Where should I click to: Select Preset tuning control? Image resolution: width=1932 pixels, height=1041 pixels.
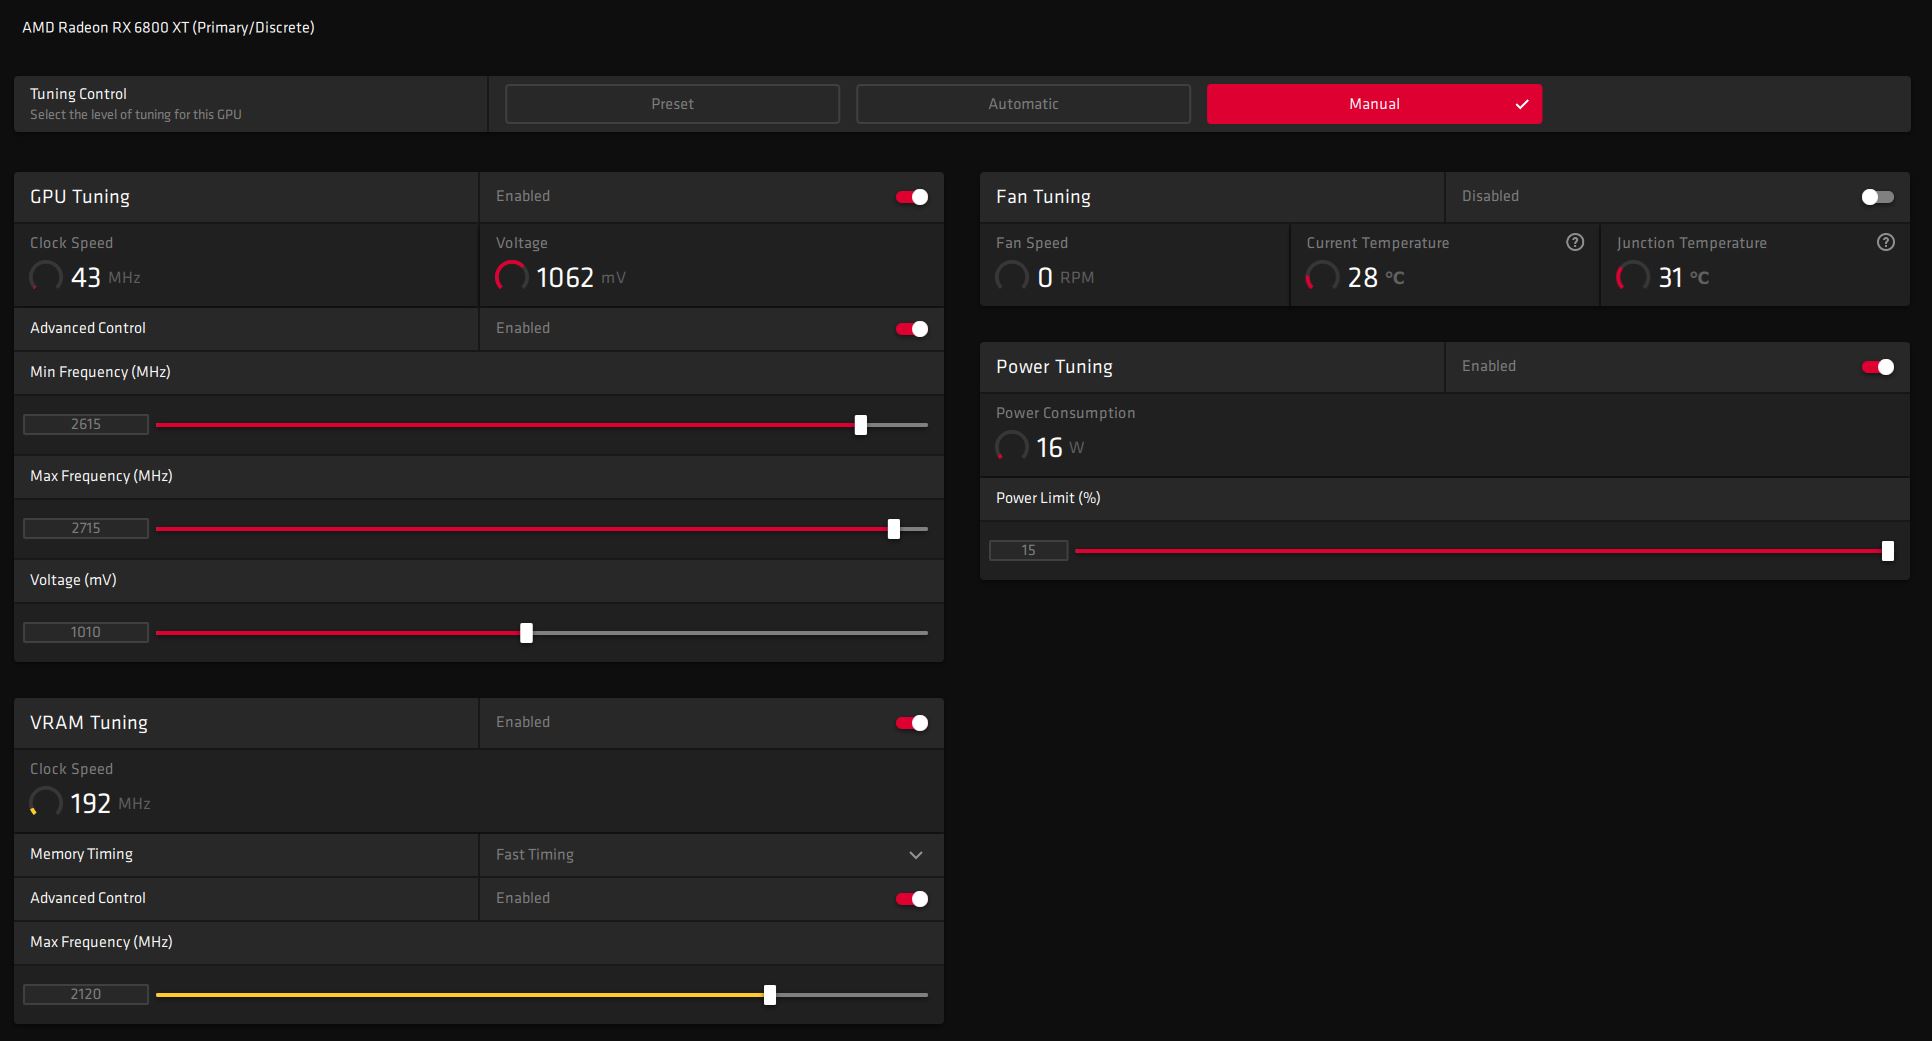[x=672, y=104]
